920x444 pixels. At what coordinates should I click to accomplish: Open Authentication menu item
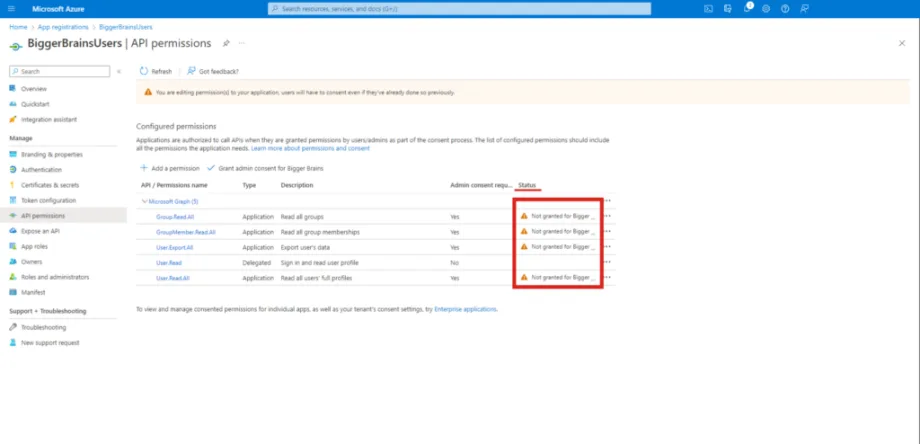coord(41,170)
